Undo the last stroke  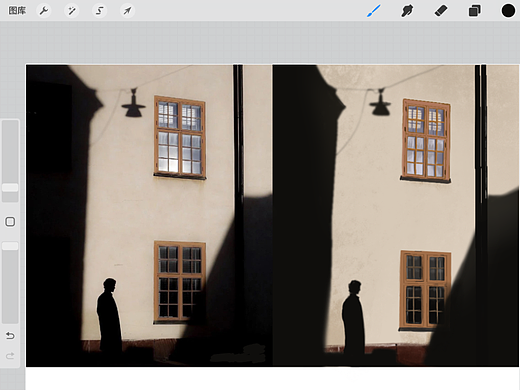(x=10, y=335)
